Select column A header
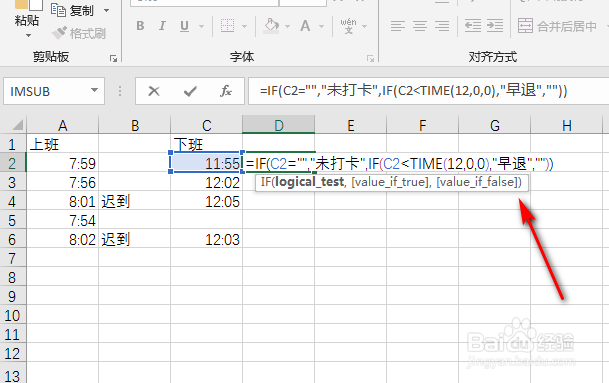The width and height of the screenshot is (609, 383). click(63, 125)
